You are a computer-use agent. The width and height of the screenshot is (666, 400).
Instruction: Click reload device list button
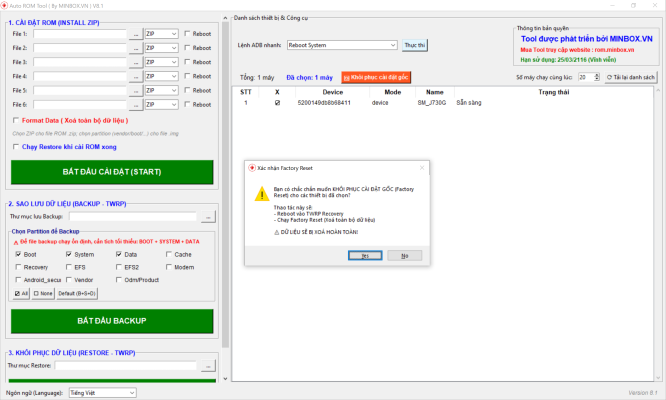pos(631,76)
